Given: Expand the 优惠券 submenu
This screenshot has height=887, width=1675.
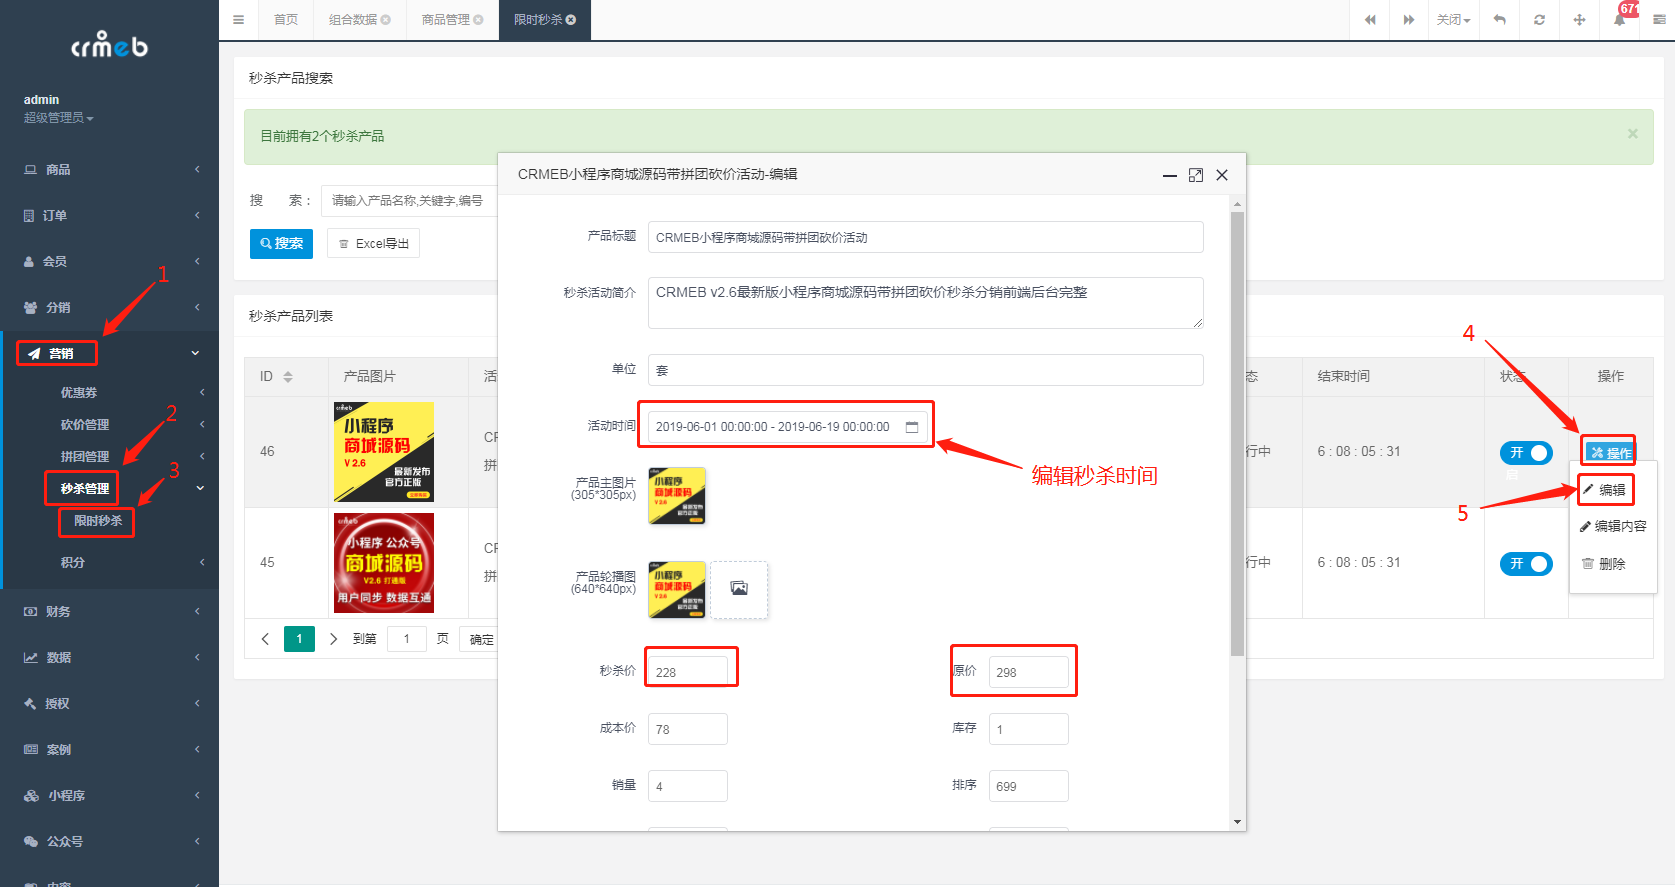Looking at the screenshot, I should click(x=112, y=393).
